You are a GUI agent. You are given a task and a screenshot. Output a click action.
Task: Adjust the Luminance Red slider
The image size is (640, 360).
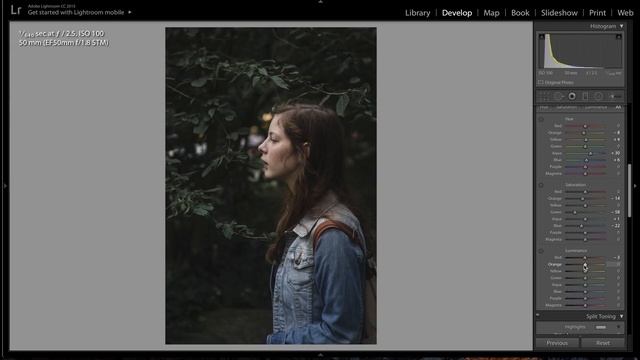coord(584,258)
